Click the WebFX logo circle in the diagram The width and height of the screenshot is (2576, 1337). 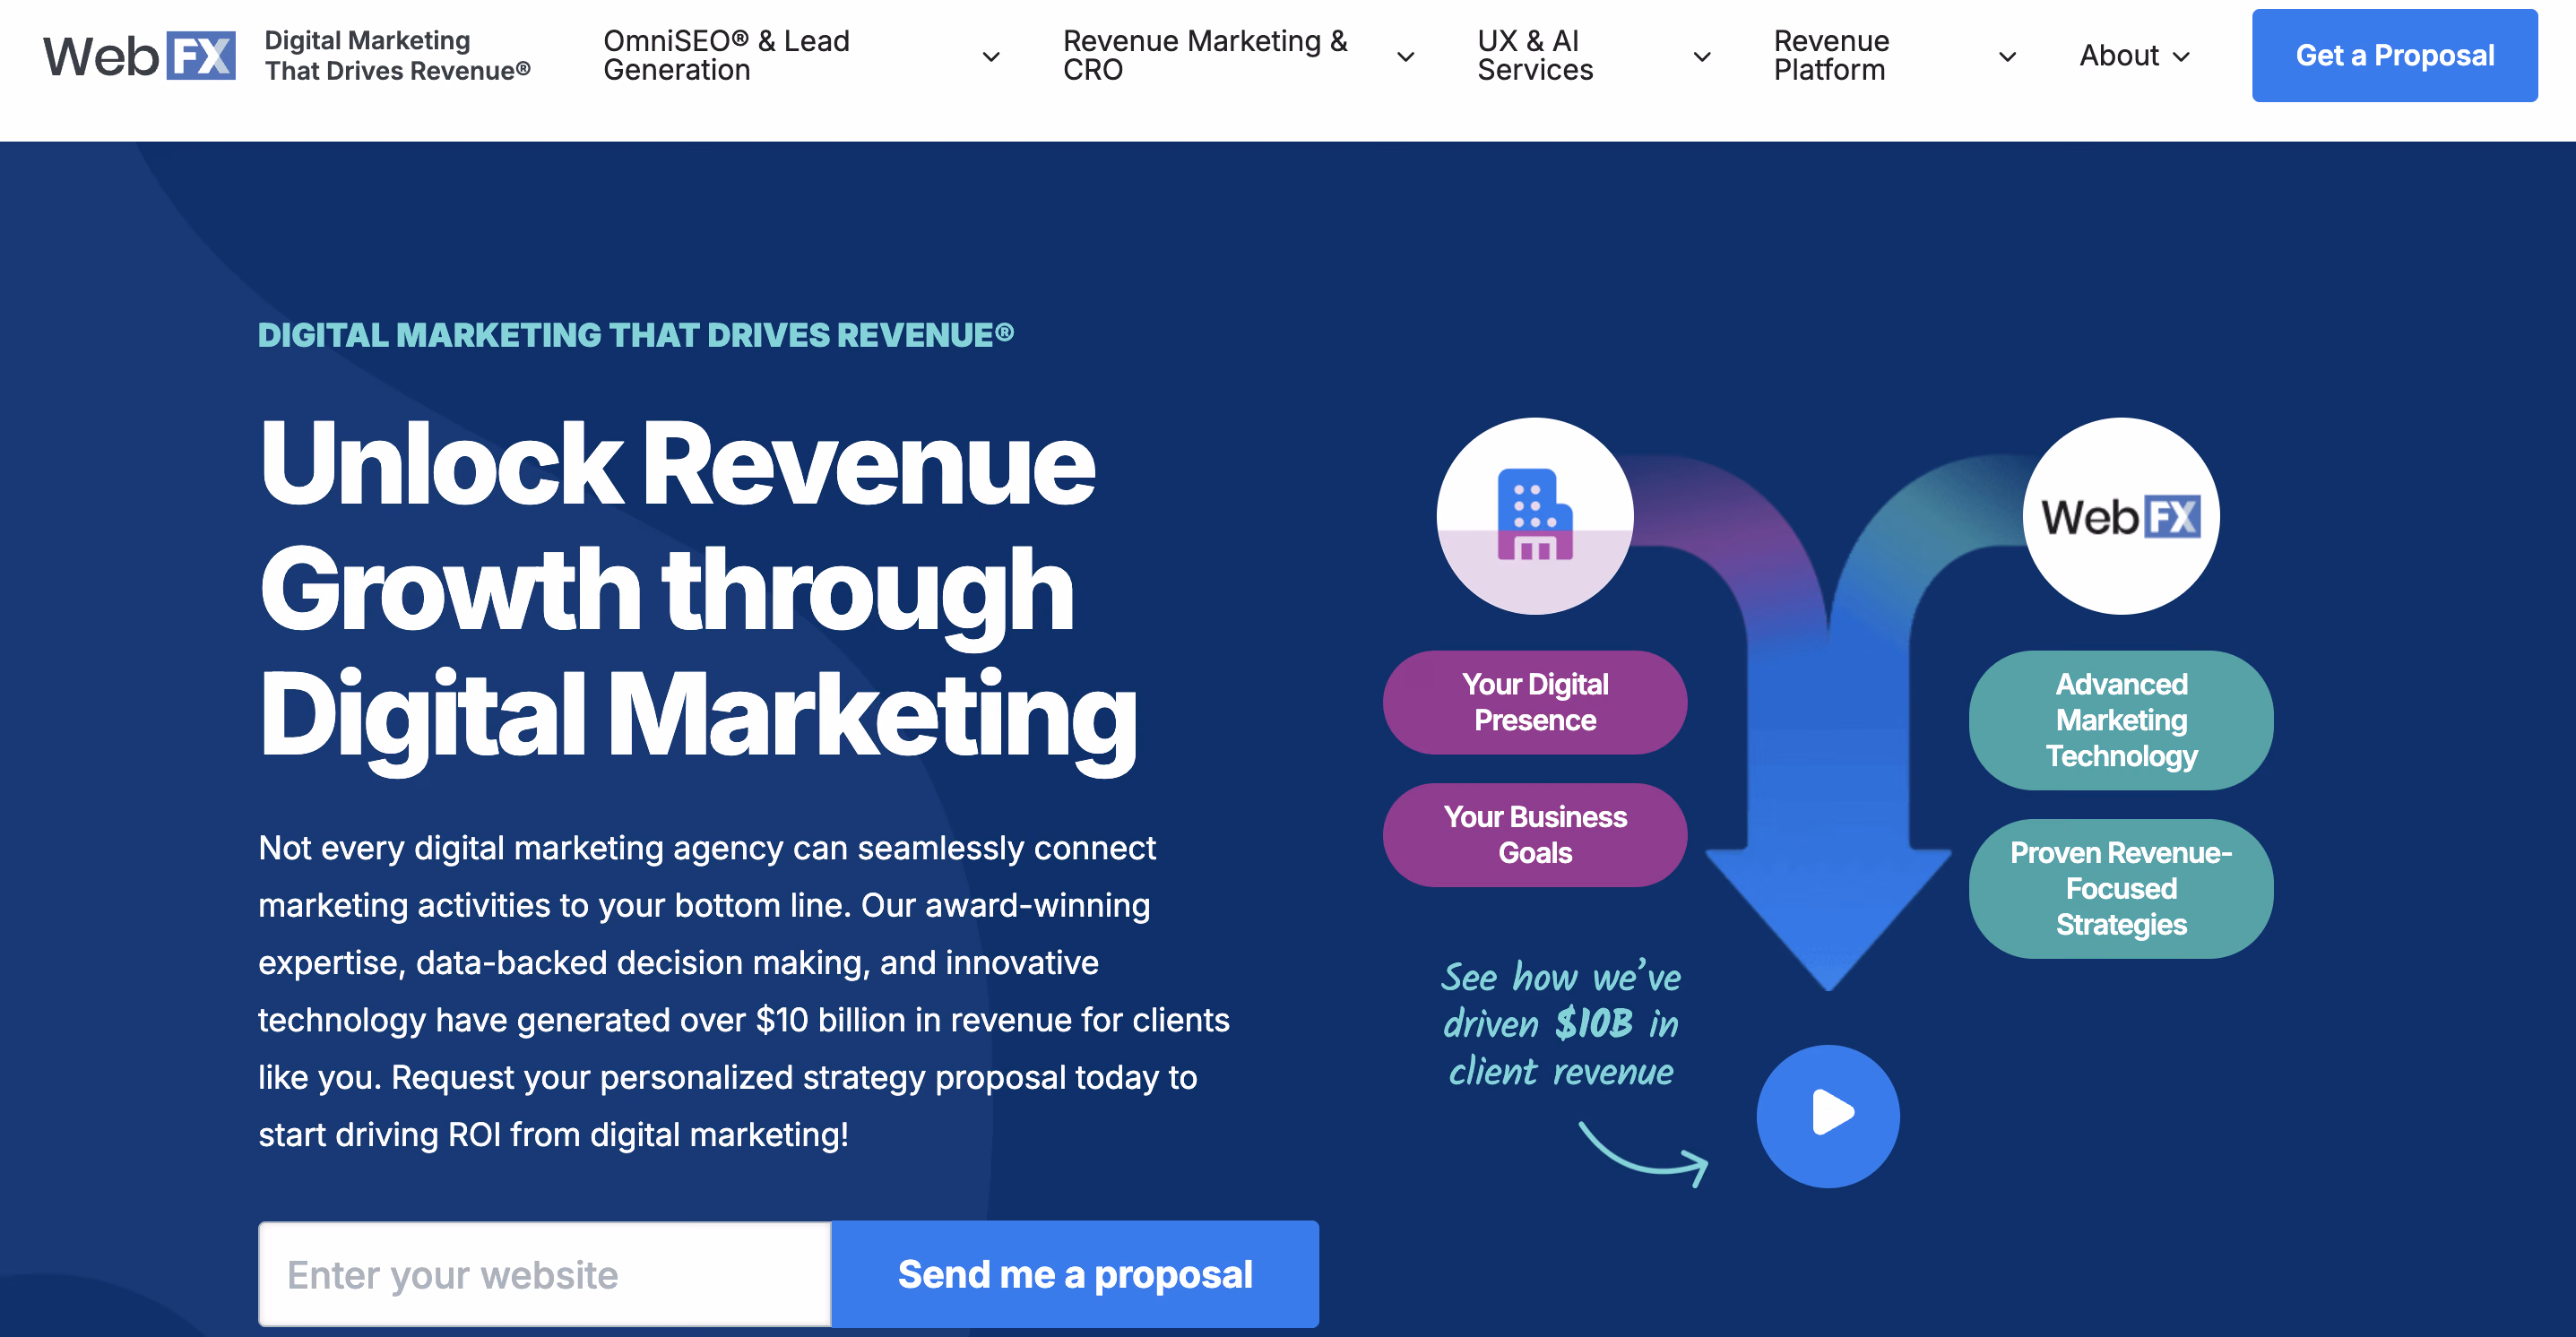click(2120, 516)
